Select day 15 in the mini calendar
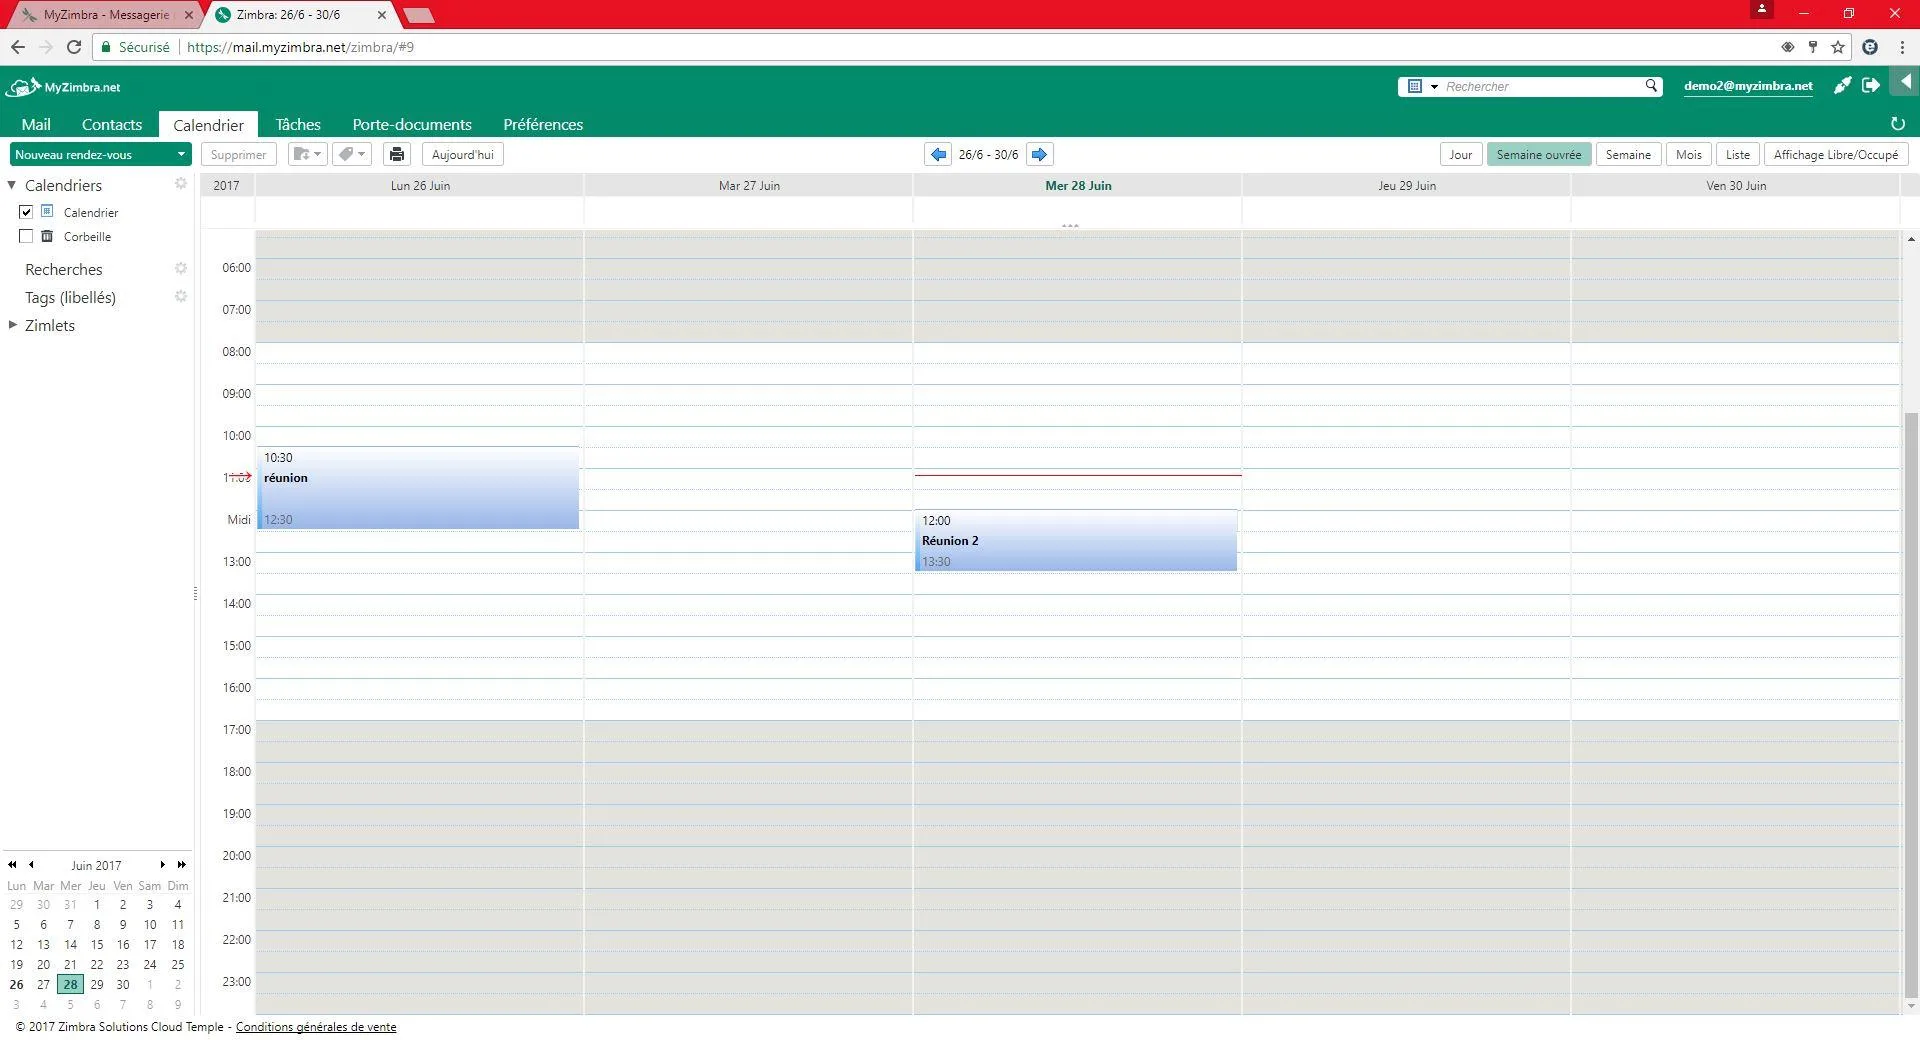 97,944
